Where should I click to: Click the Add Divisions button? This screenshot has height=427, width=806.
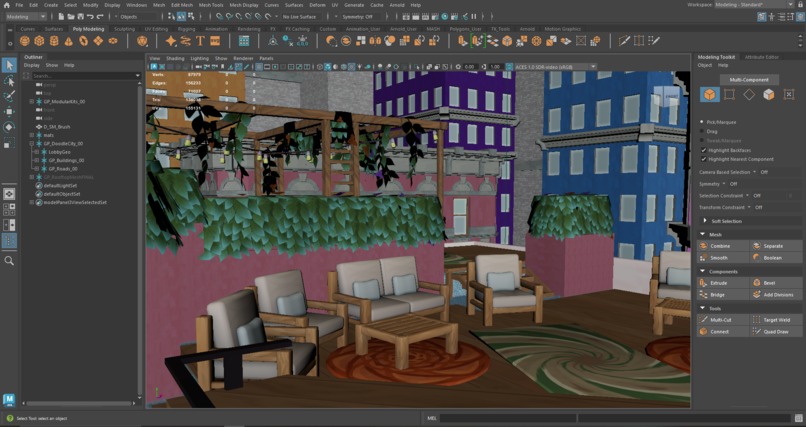(x=776, y=295)
